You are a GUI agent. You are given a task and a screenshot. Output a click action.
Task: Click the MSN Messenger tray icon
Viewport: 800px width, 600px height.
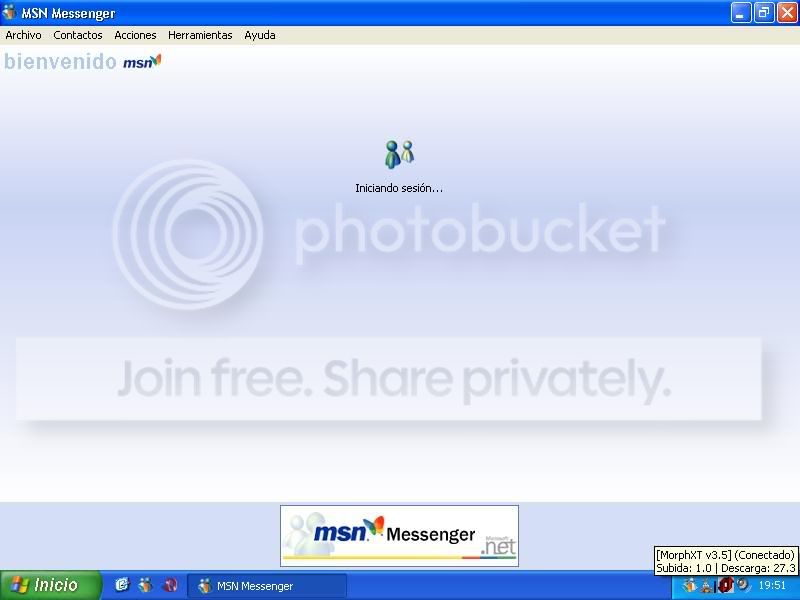click(x=689, y=585)
